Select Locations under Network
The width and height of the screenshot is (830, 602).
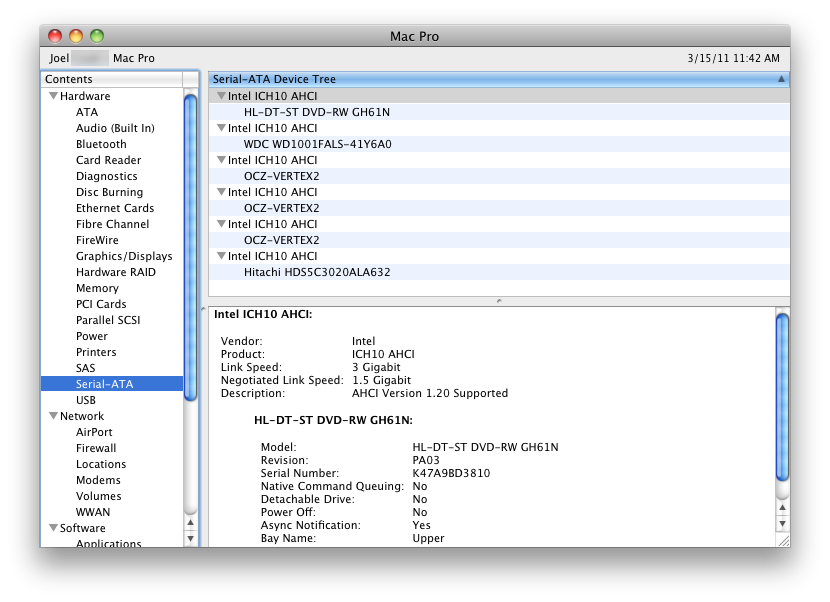(101, 464)
